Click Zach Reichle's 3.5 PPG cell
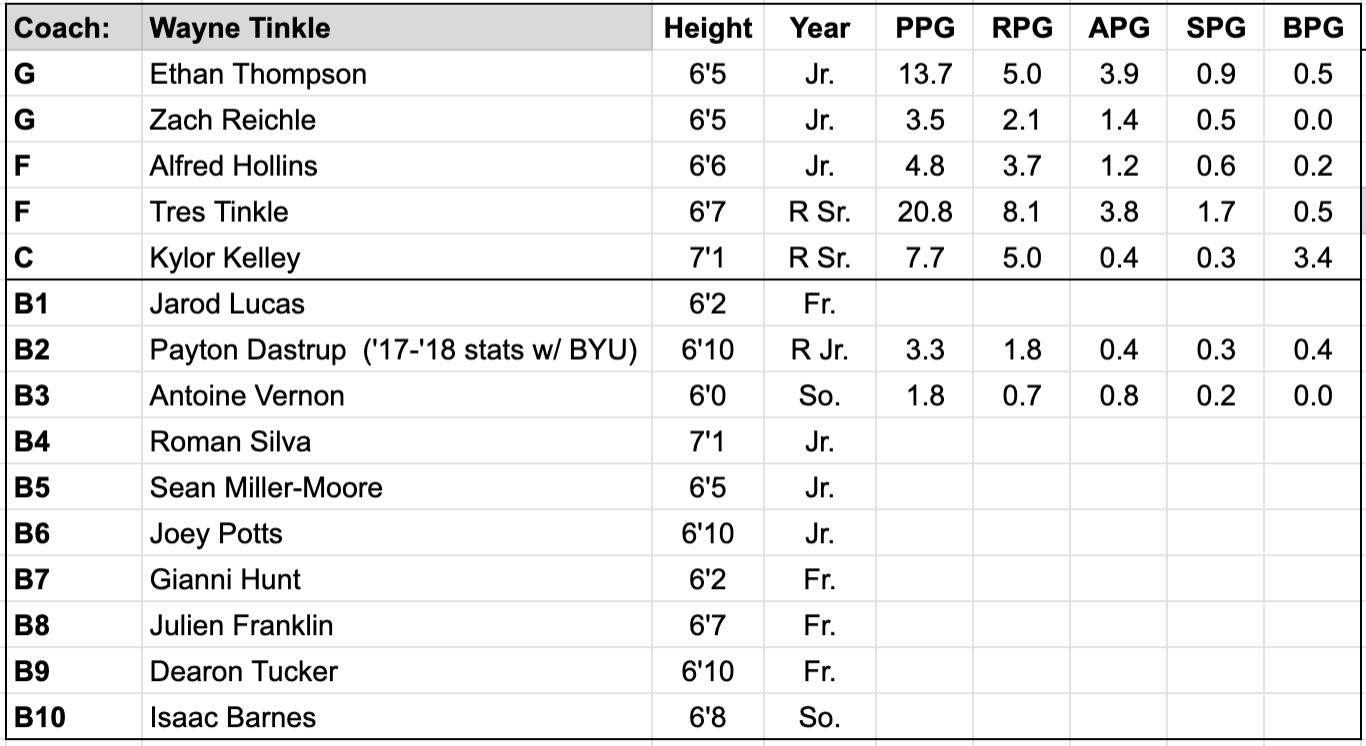This screenshot has height=746, width=1366. click(x=924, y=120)
